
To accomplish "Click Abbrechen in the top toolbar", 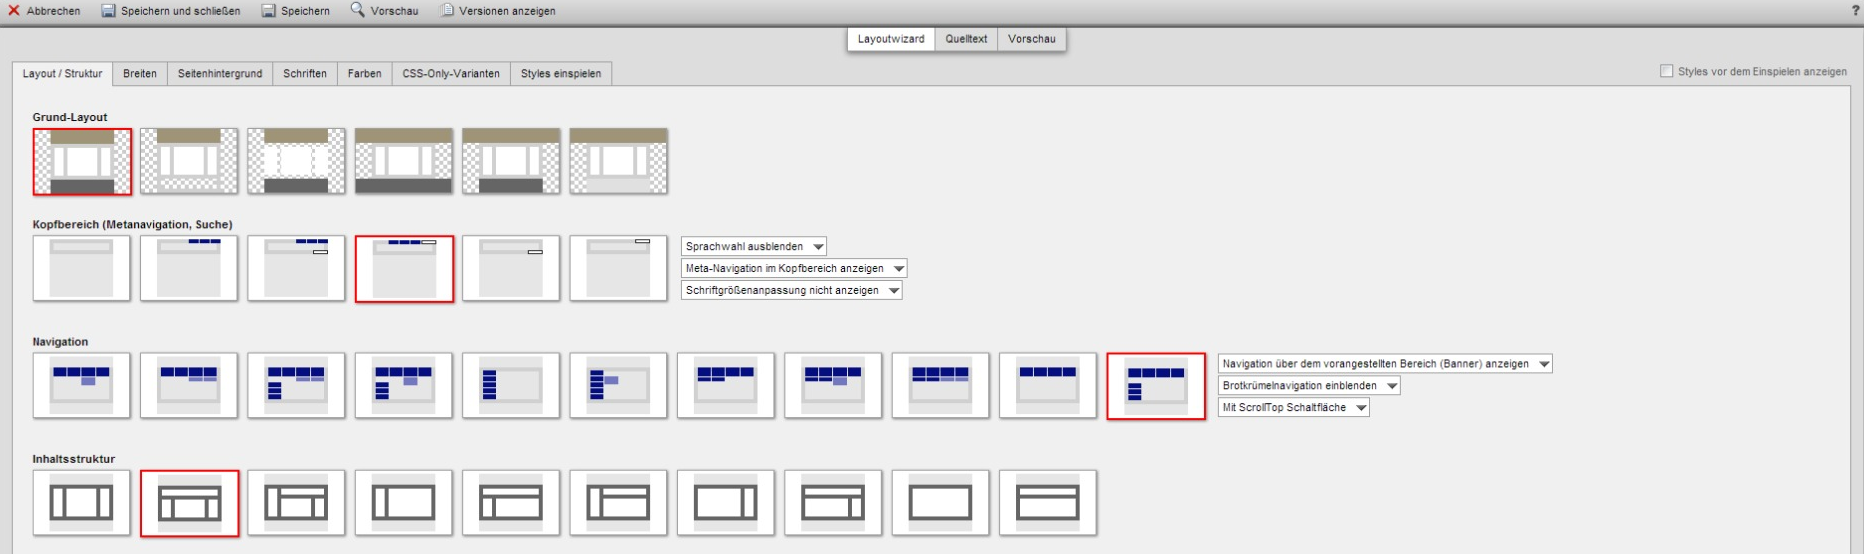I will point(44,11).
